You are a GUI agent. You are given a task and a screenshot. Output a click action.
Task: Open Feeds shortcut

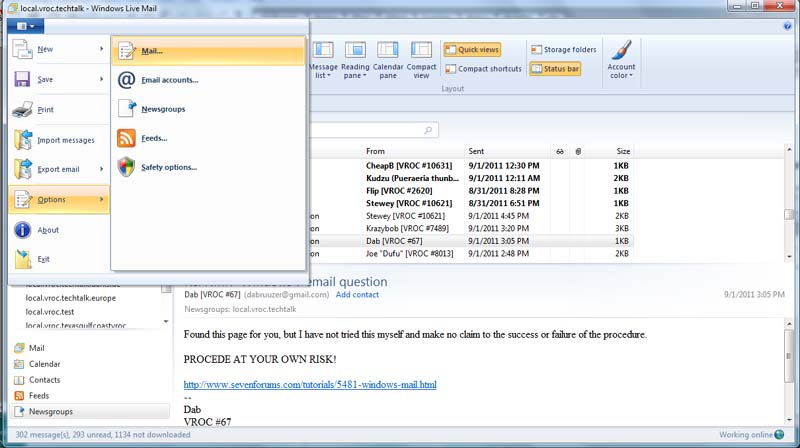39,395
